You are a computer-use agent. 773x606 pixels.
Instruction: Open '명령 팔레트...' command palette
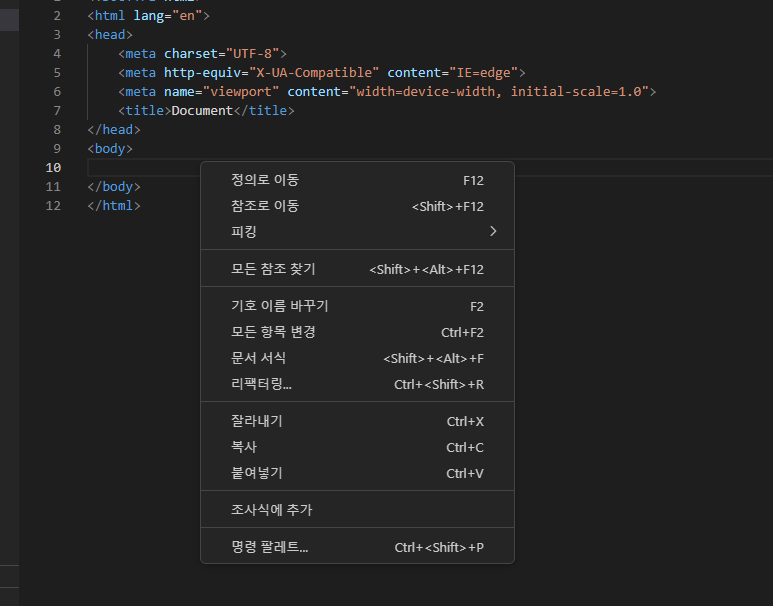(357, 547)
